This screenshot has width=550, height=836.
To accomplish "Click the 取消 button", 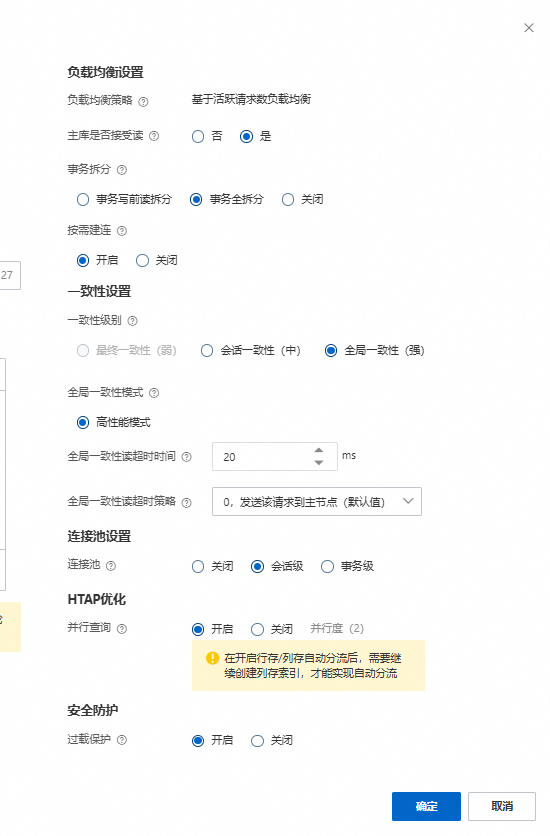I will pos(502,806).
